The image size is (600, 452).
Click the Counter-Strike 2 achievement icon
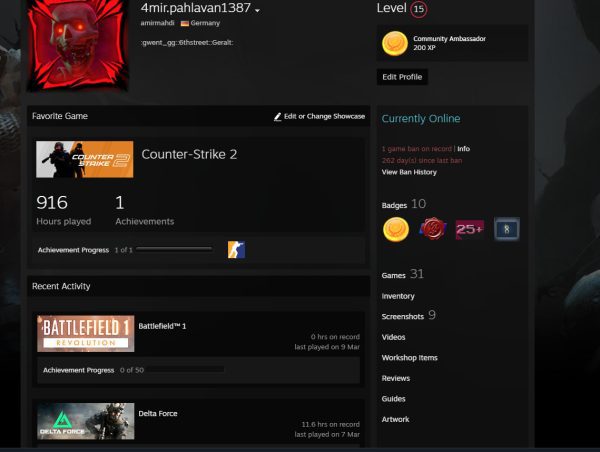pos(236,249)
